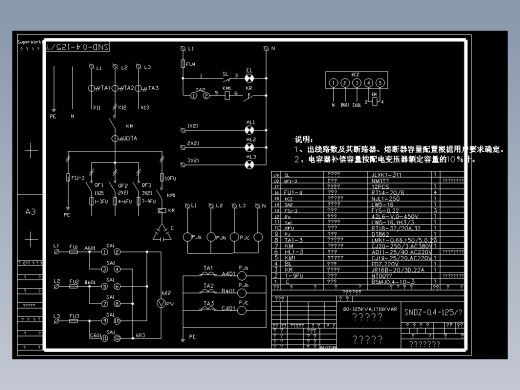520x390 pixels.
Task: Select the TA3 current transformer label
Action: 153,88
